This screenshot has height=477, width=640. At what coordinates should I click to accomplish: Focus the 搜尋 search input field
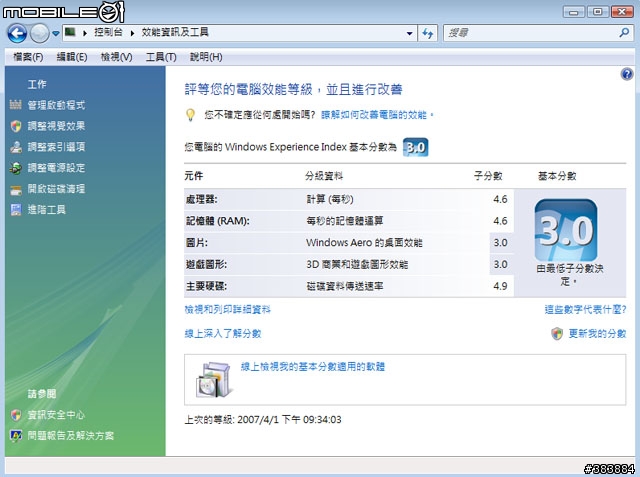531,33
